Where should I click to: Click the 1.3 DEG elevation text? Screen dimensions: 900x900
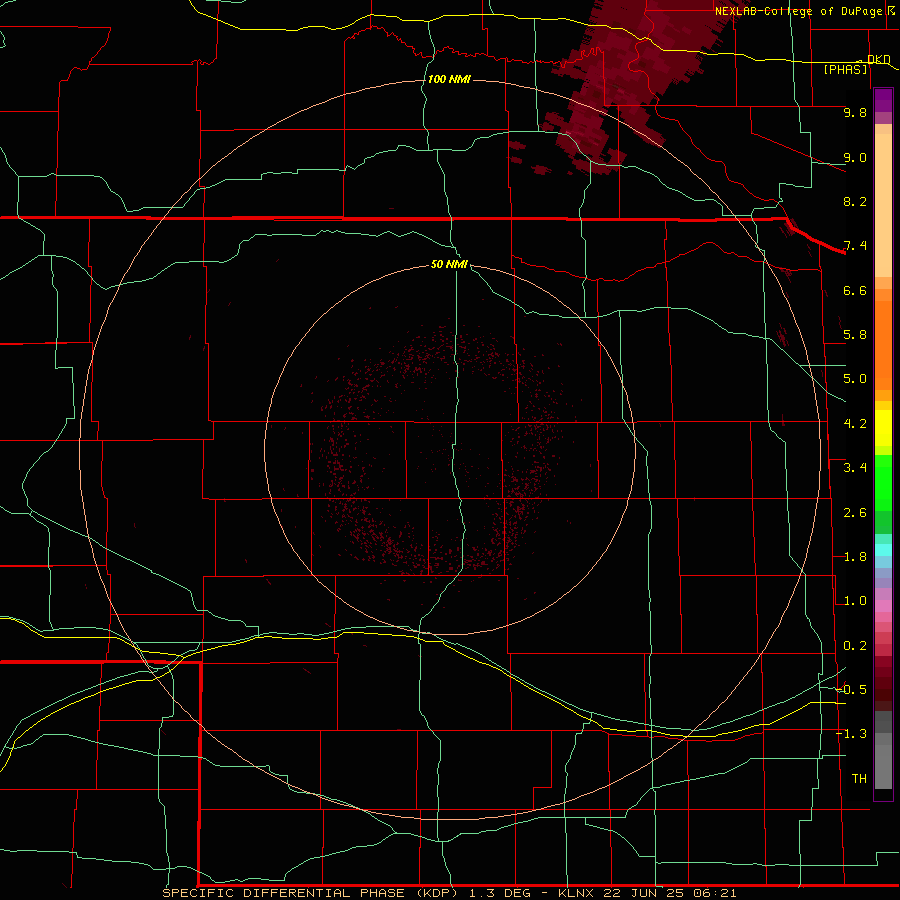click(x=500, y=893)
